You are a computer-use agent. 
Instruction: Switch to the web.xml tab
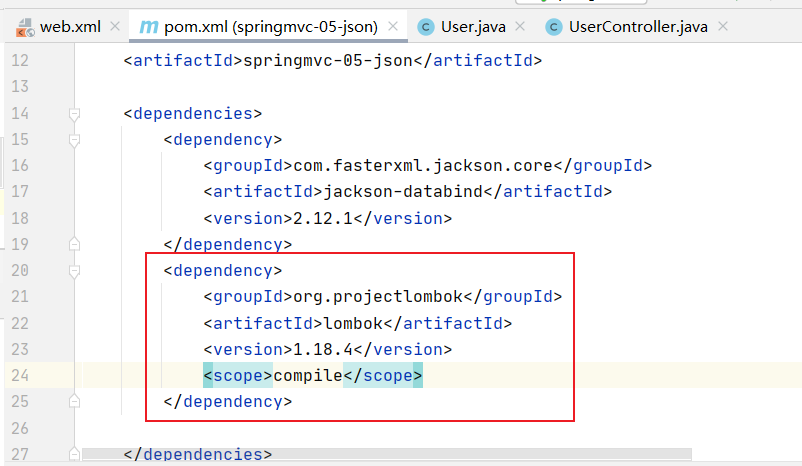click(69, 26)
